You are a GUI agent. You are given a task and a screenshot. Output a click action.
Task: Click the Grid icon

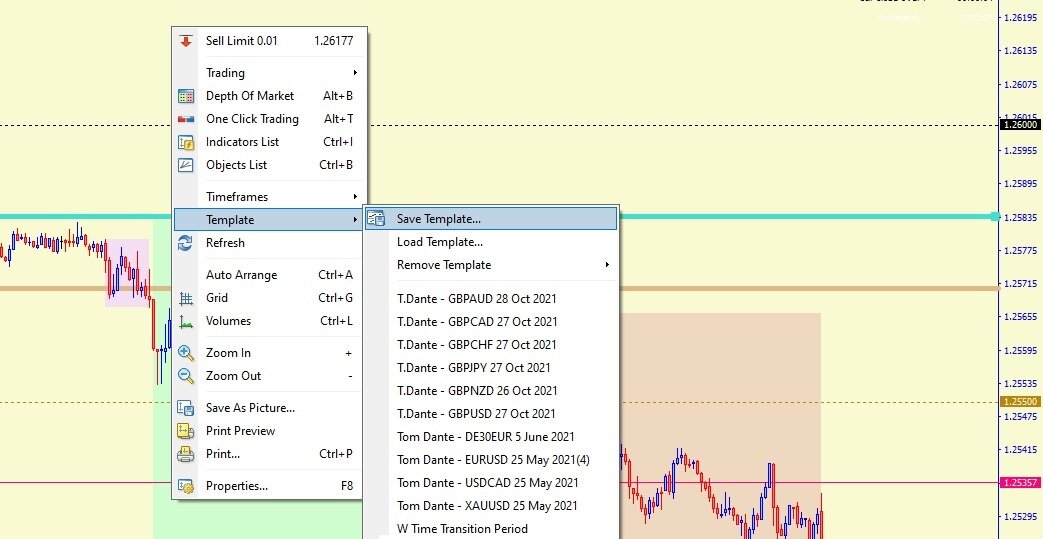[186, 298]
